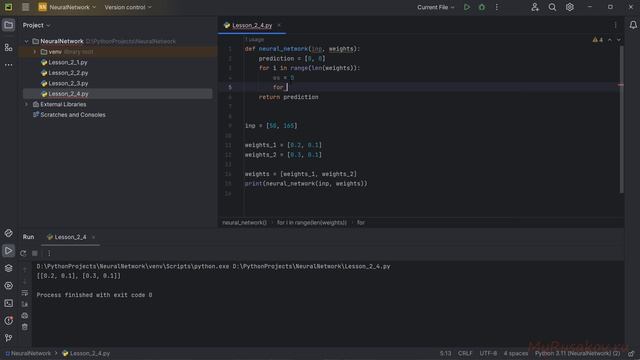Open Search Everywhere magnifier
640x360 pixels.
click(552, 7)
